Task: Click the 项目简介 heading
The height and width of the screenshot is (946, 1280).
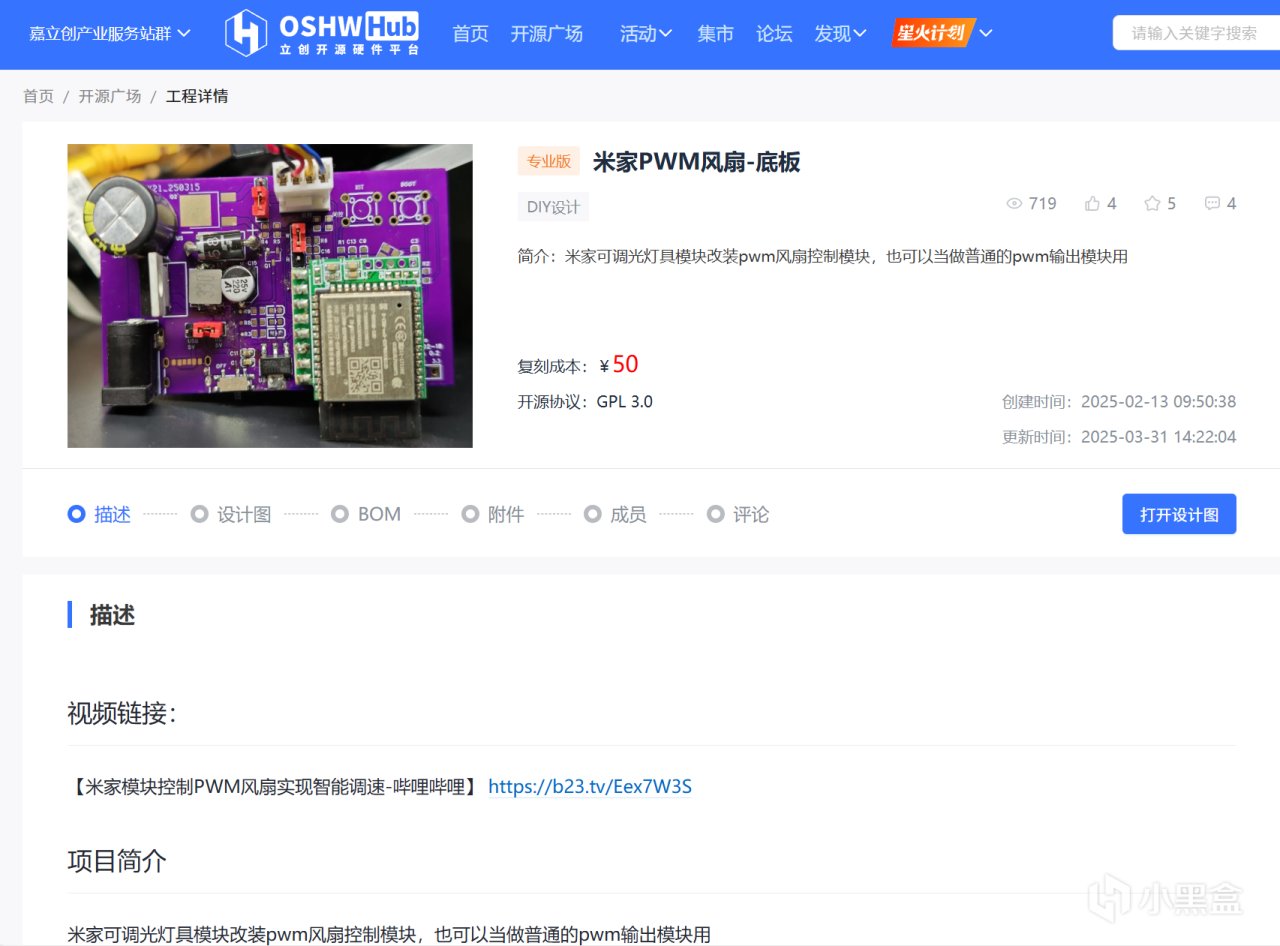Action: click(117, 861)
